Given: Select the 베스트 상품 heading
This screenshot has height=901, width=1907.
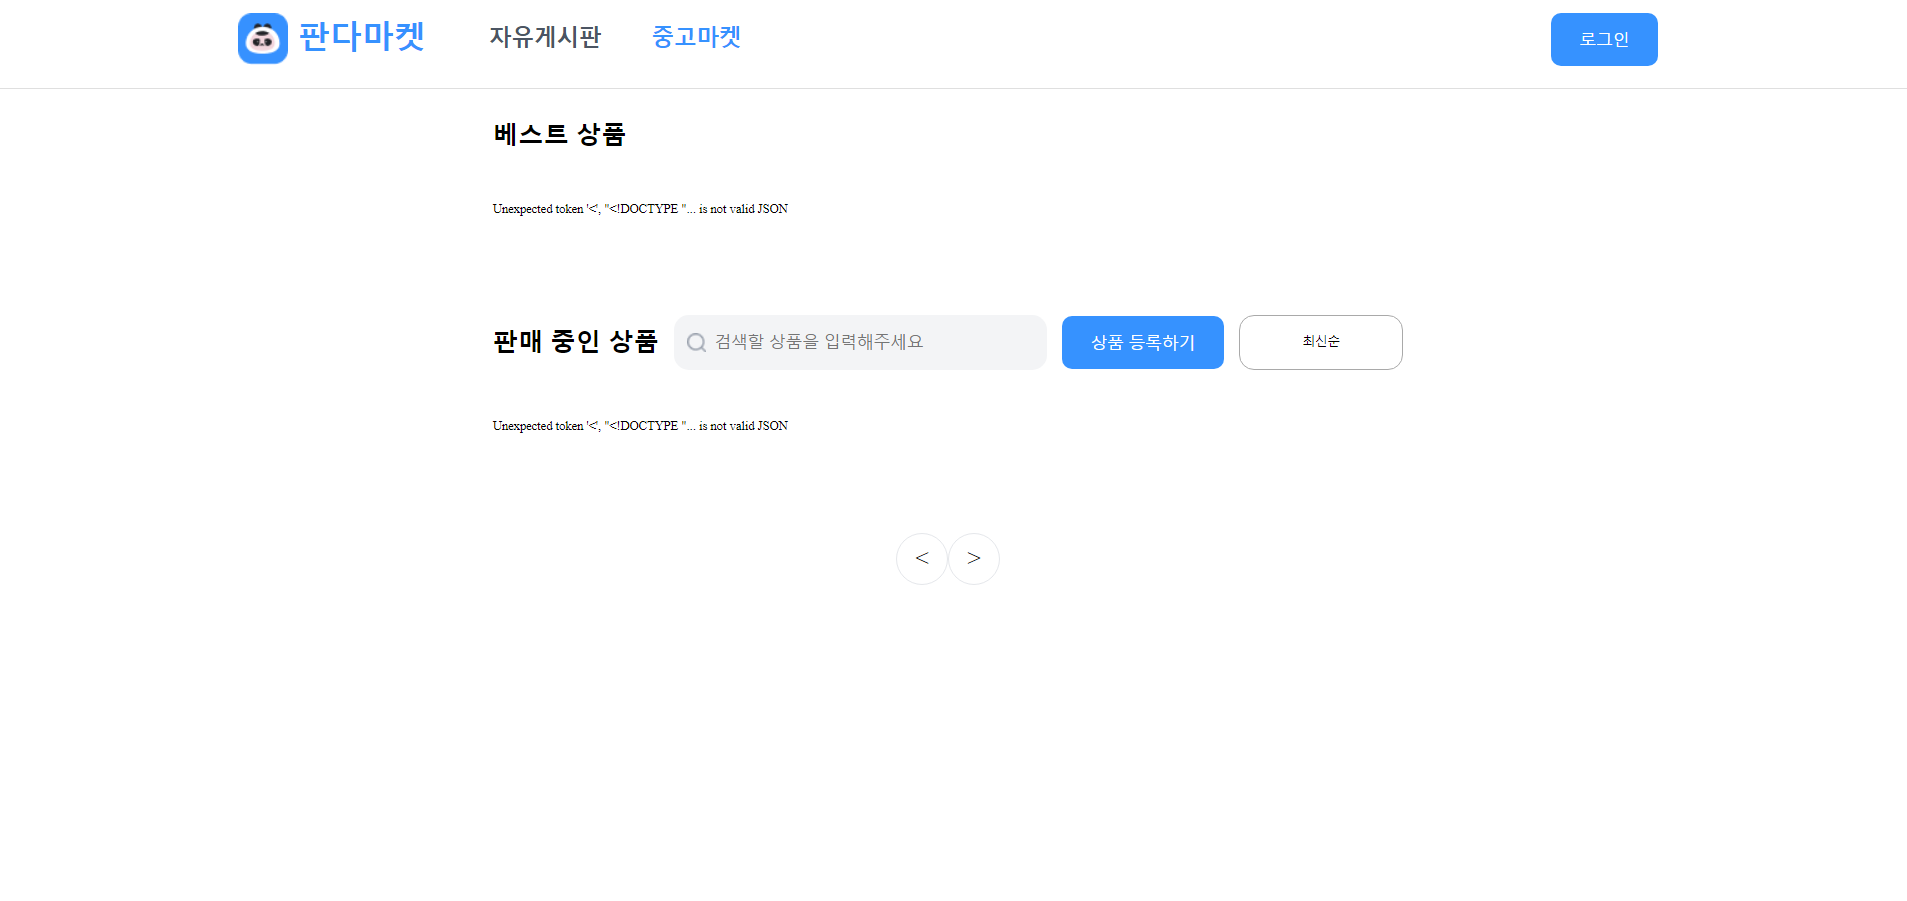Looking at the screenshot, I should (x=559, y=134).
